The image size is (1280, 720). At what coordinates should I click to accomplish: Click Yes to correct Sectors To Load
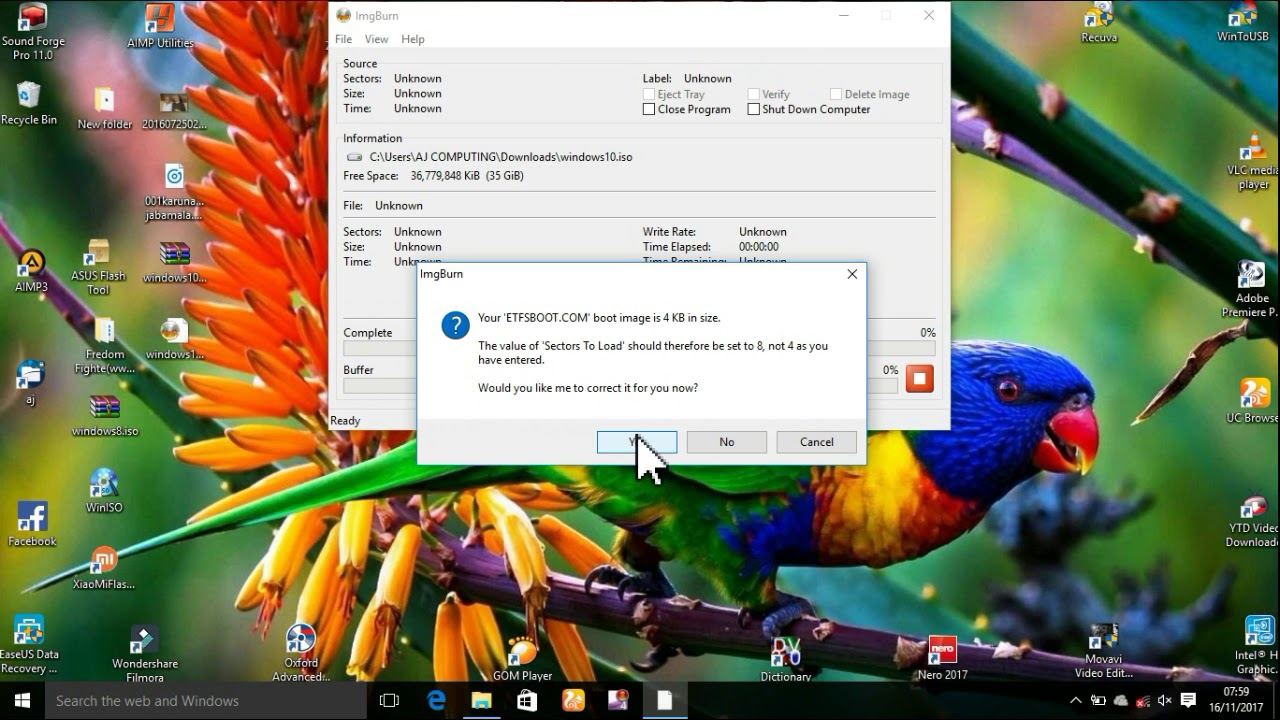637,442
